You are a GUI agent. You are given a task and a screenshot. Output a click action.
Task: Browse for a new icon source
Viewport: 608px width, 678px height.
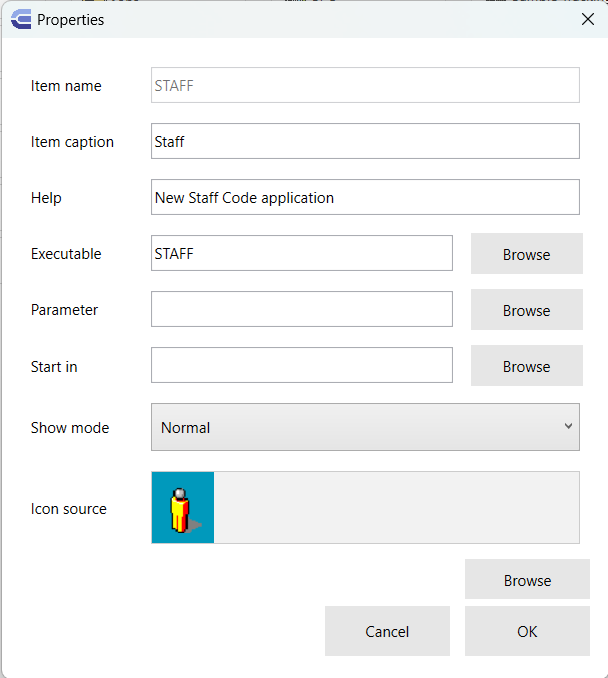527,580
